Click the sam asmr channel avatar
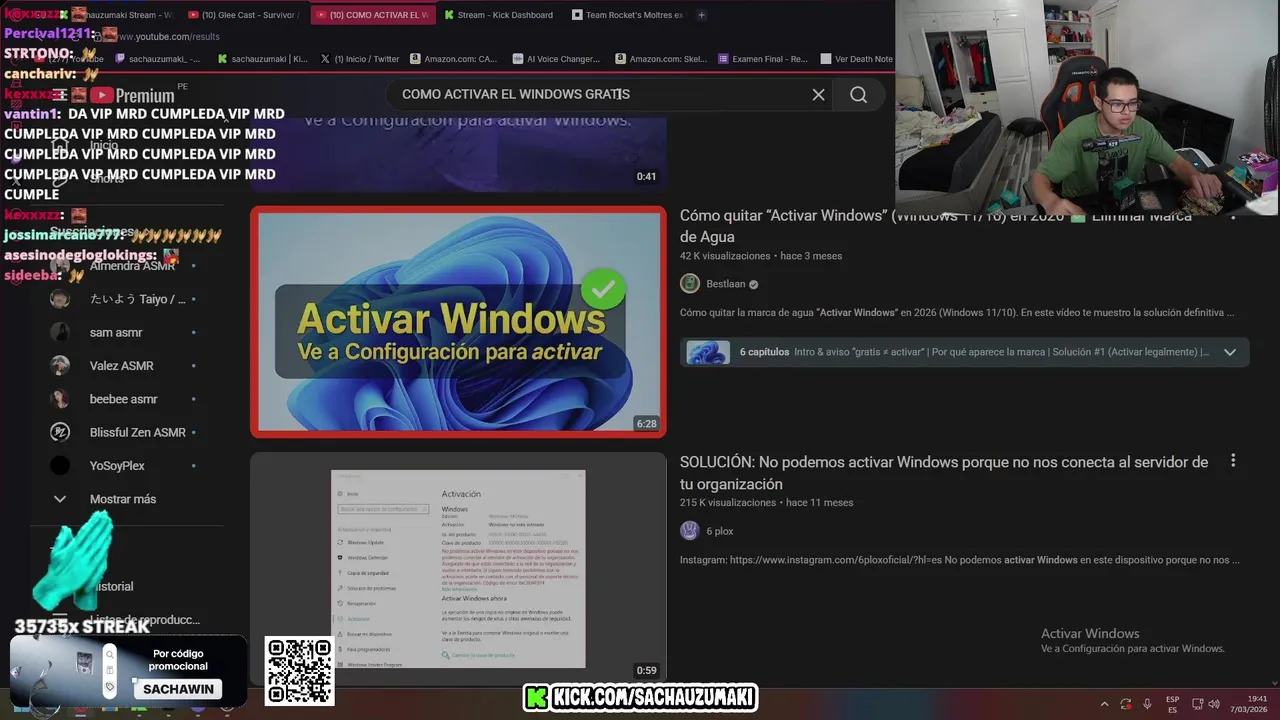This screenshot has height=720, width=1280. click(x=60, y=332)
